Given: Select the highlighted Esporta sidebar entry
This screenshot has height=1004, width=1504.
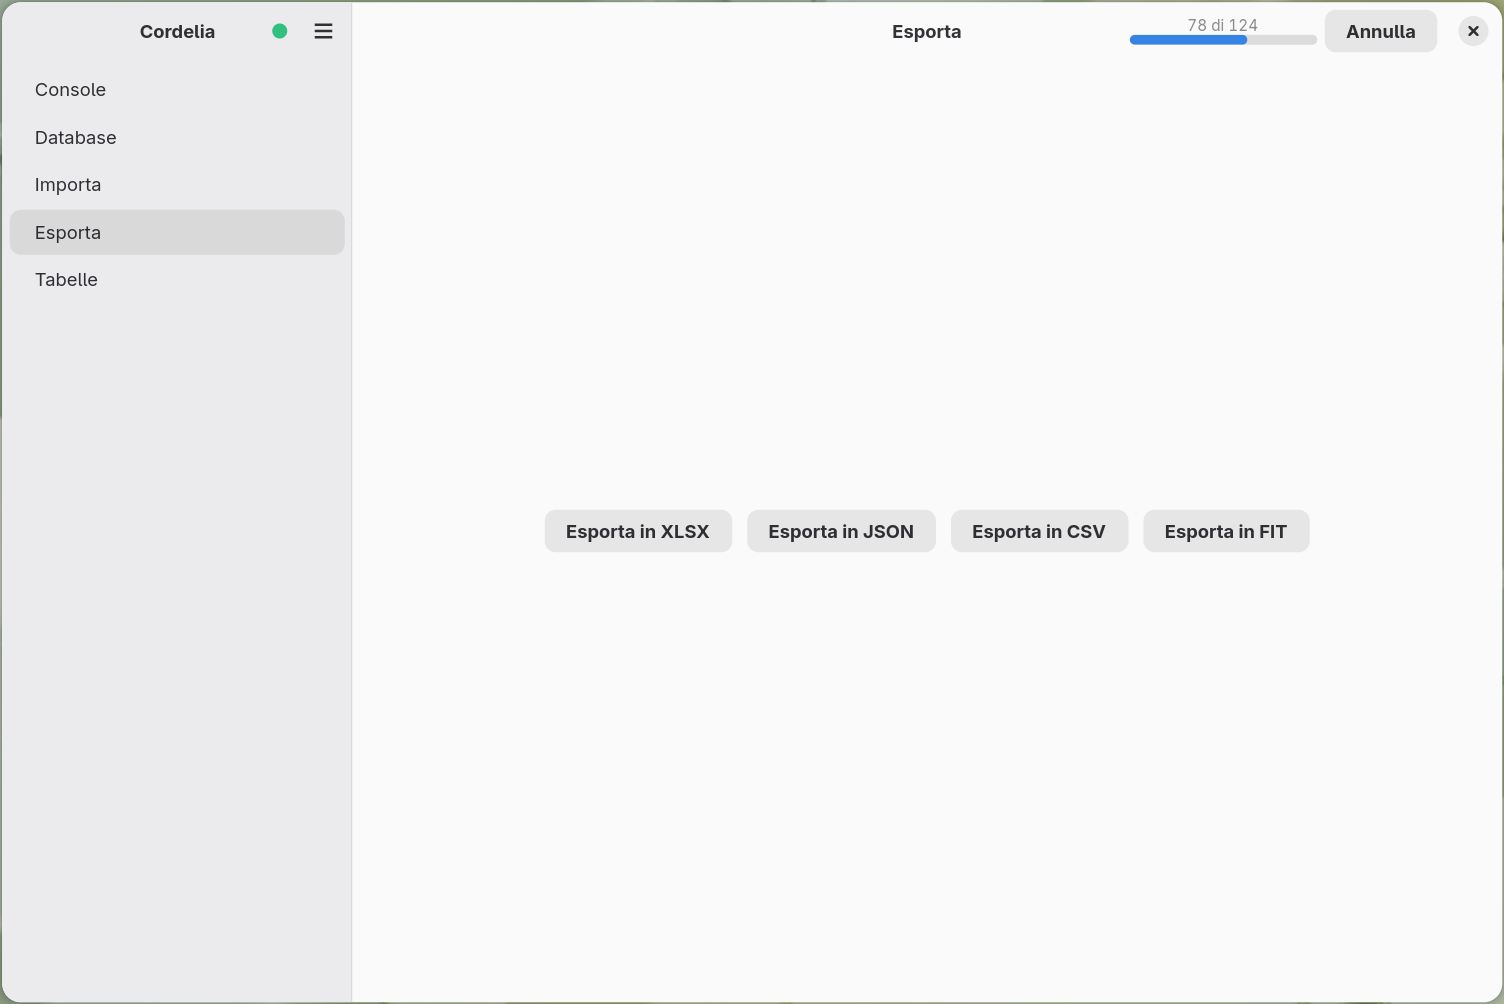Looking at the screenshot, I should click(x=177, y=232).
